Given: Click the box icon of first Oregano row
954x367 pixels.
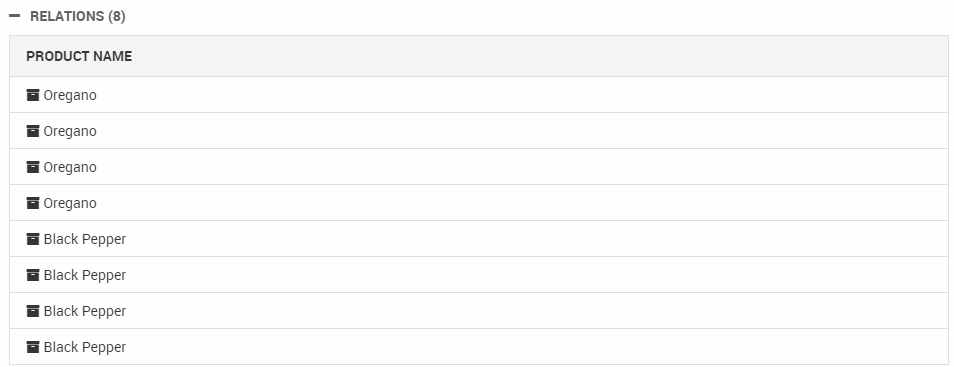Looking at the screenshot, I should (33, 95).
